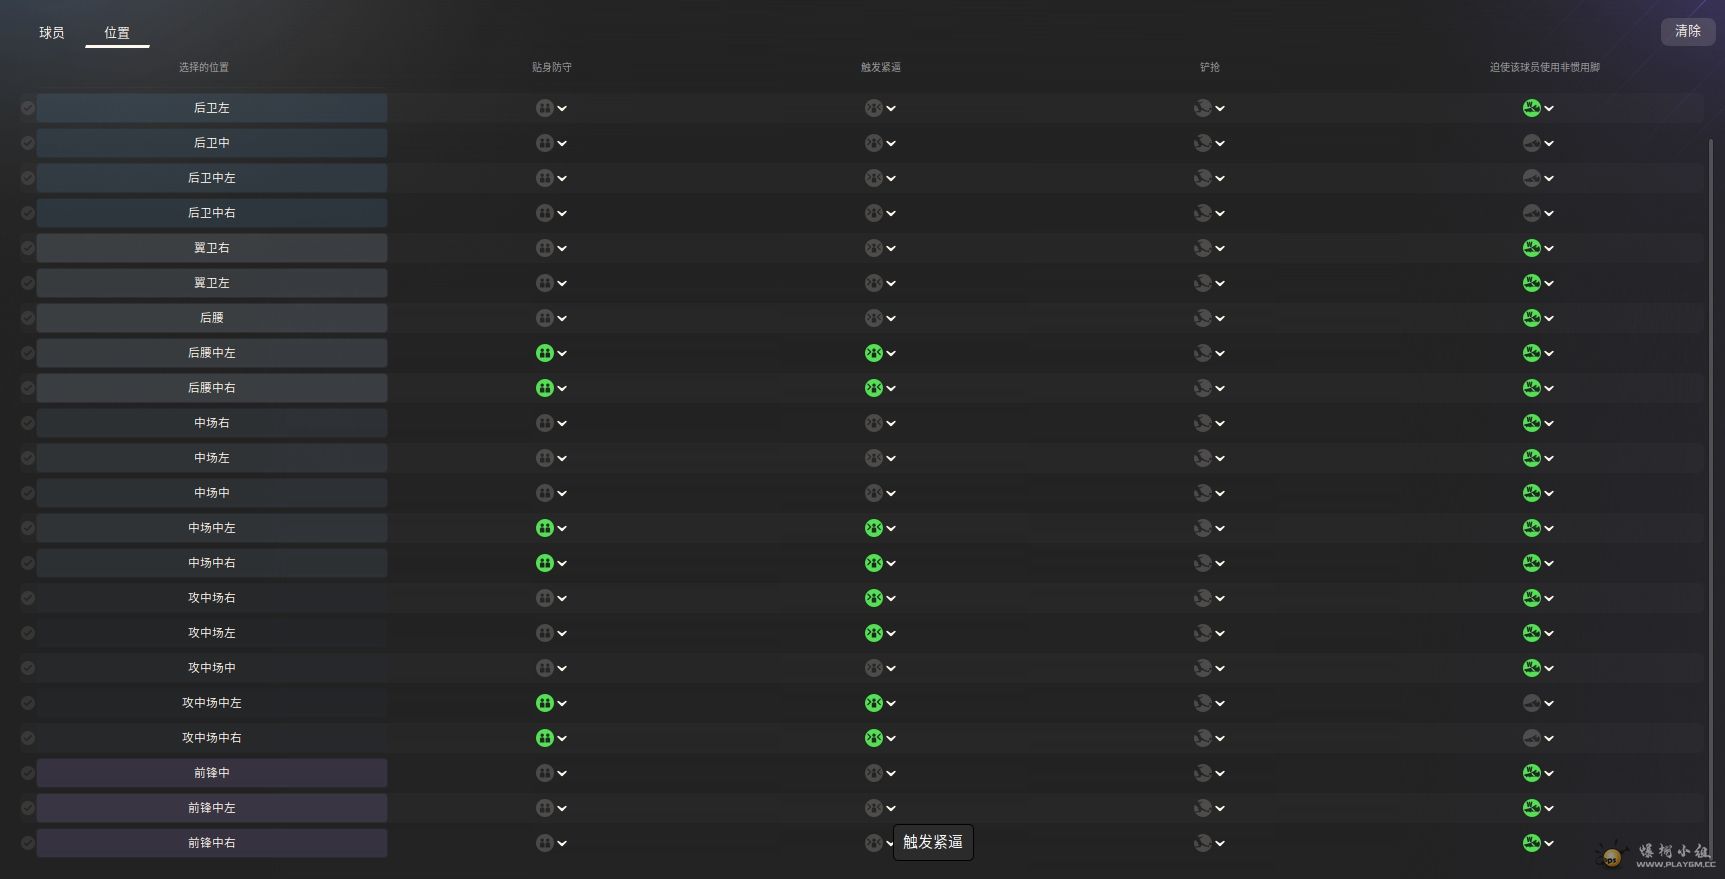Click the tackling icon in the 后卫左 row

(1202, 108)
